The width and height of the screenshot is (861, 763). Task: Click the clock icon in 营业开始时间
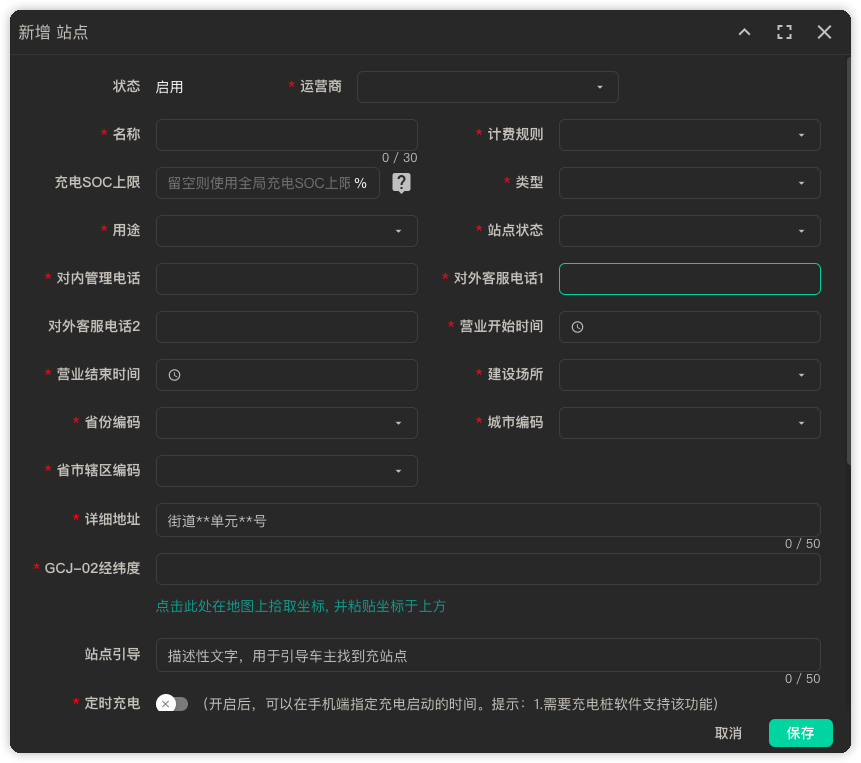[x=577, y=327]
